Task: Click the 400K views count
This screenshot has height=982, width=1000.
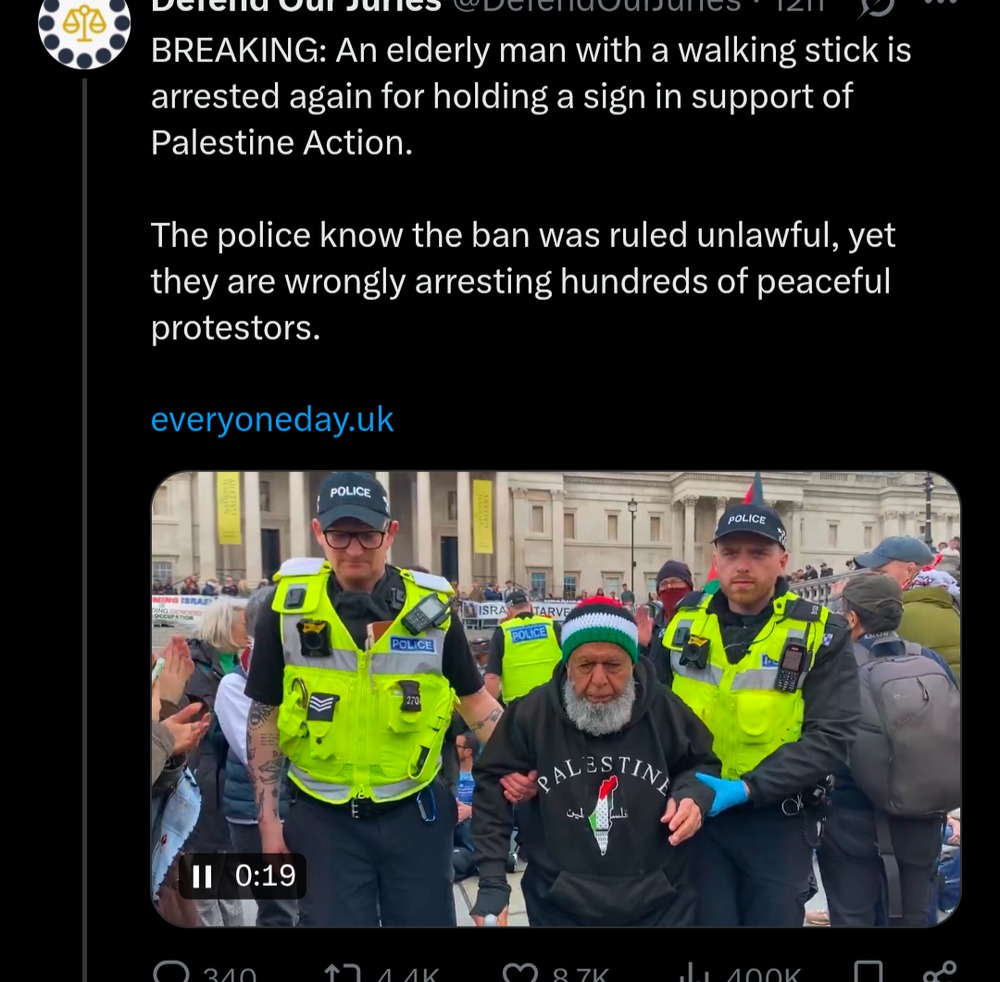Action: point(763,974)
